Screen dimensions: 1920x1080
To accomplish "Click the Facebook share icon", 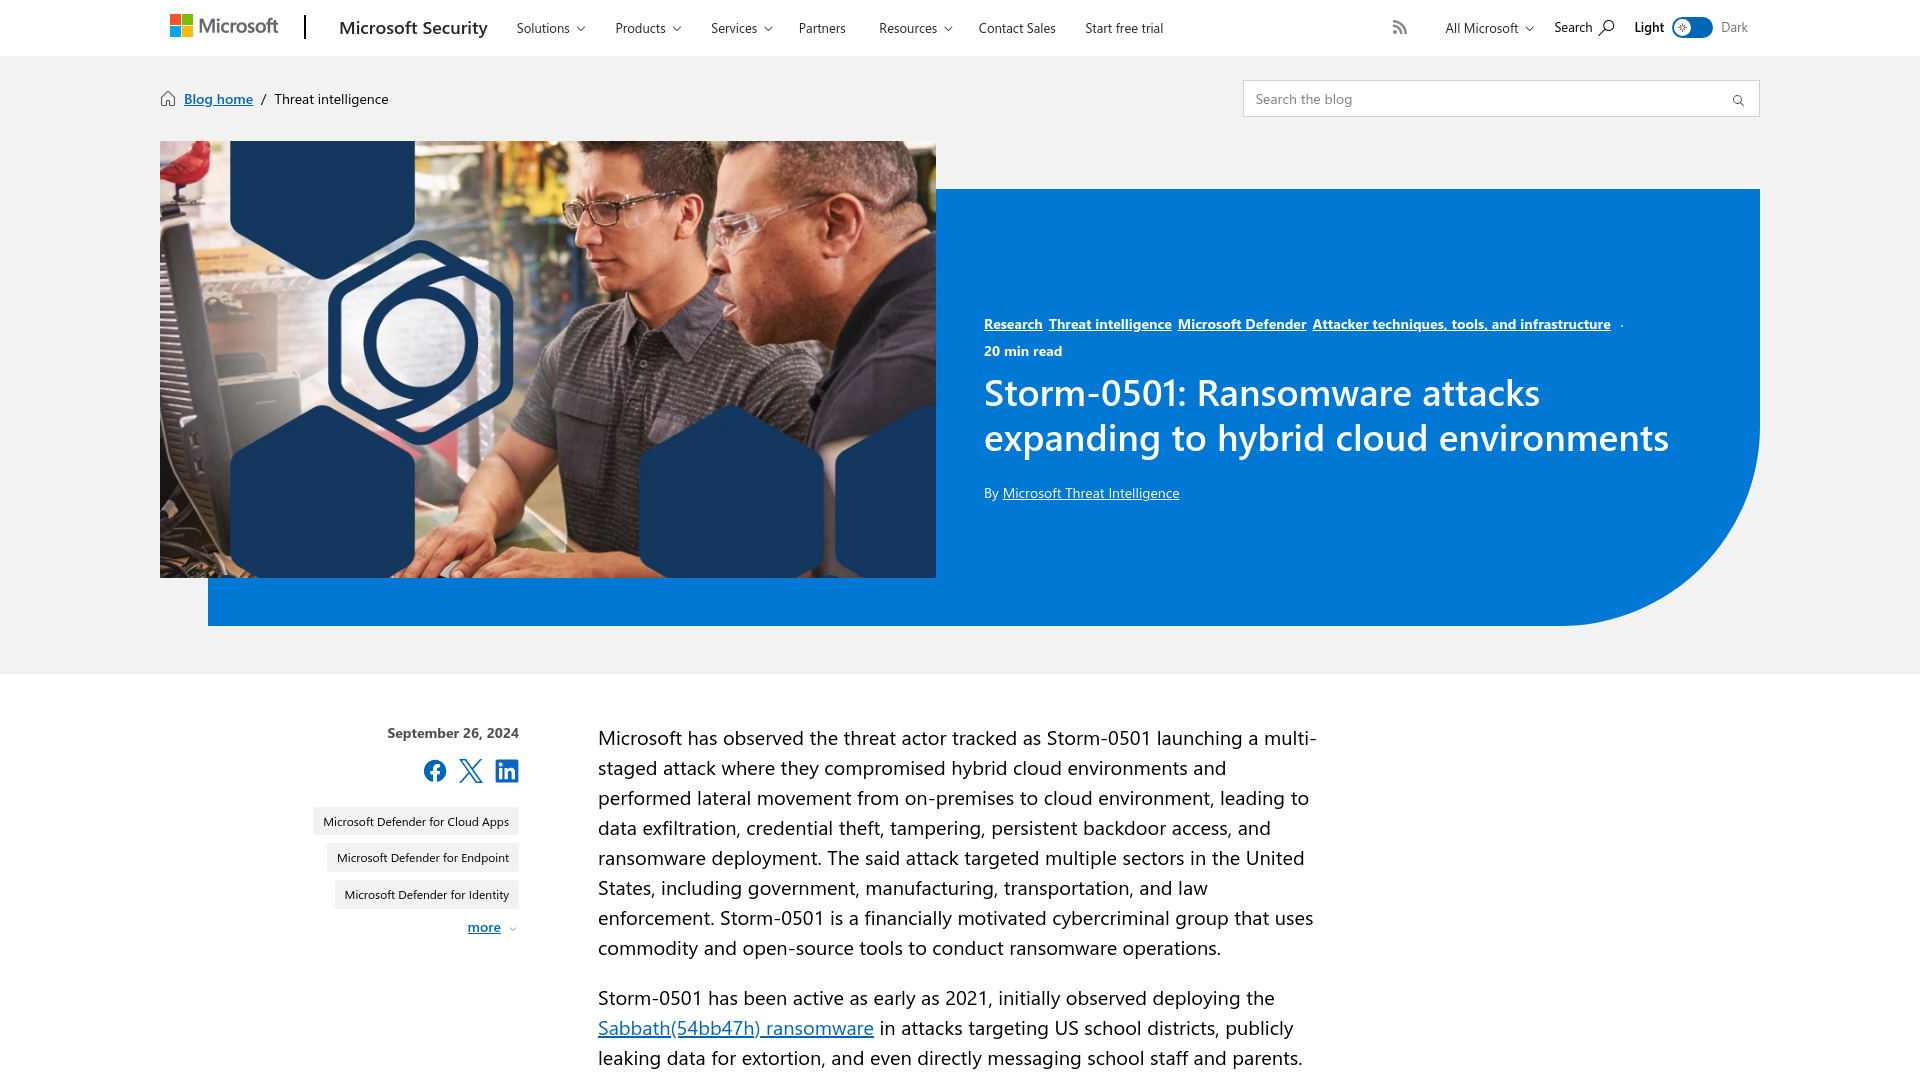I will (435, 770).
